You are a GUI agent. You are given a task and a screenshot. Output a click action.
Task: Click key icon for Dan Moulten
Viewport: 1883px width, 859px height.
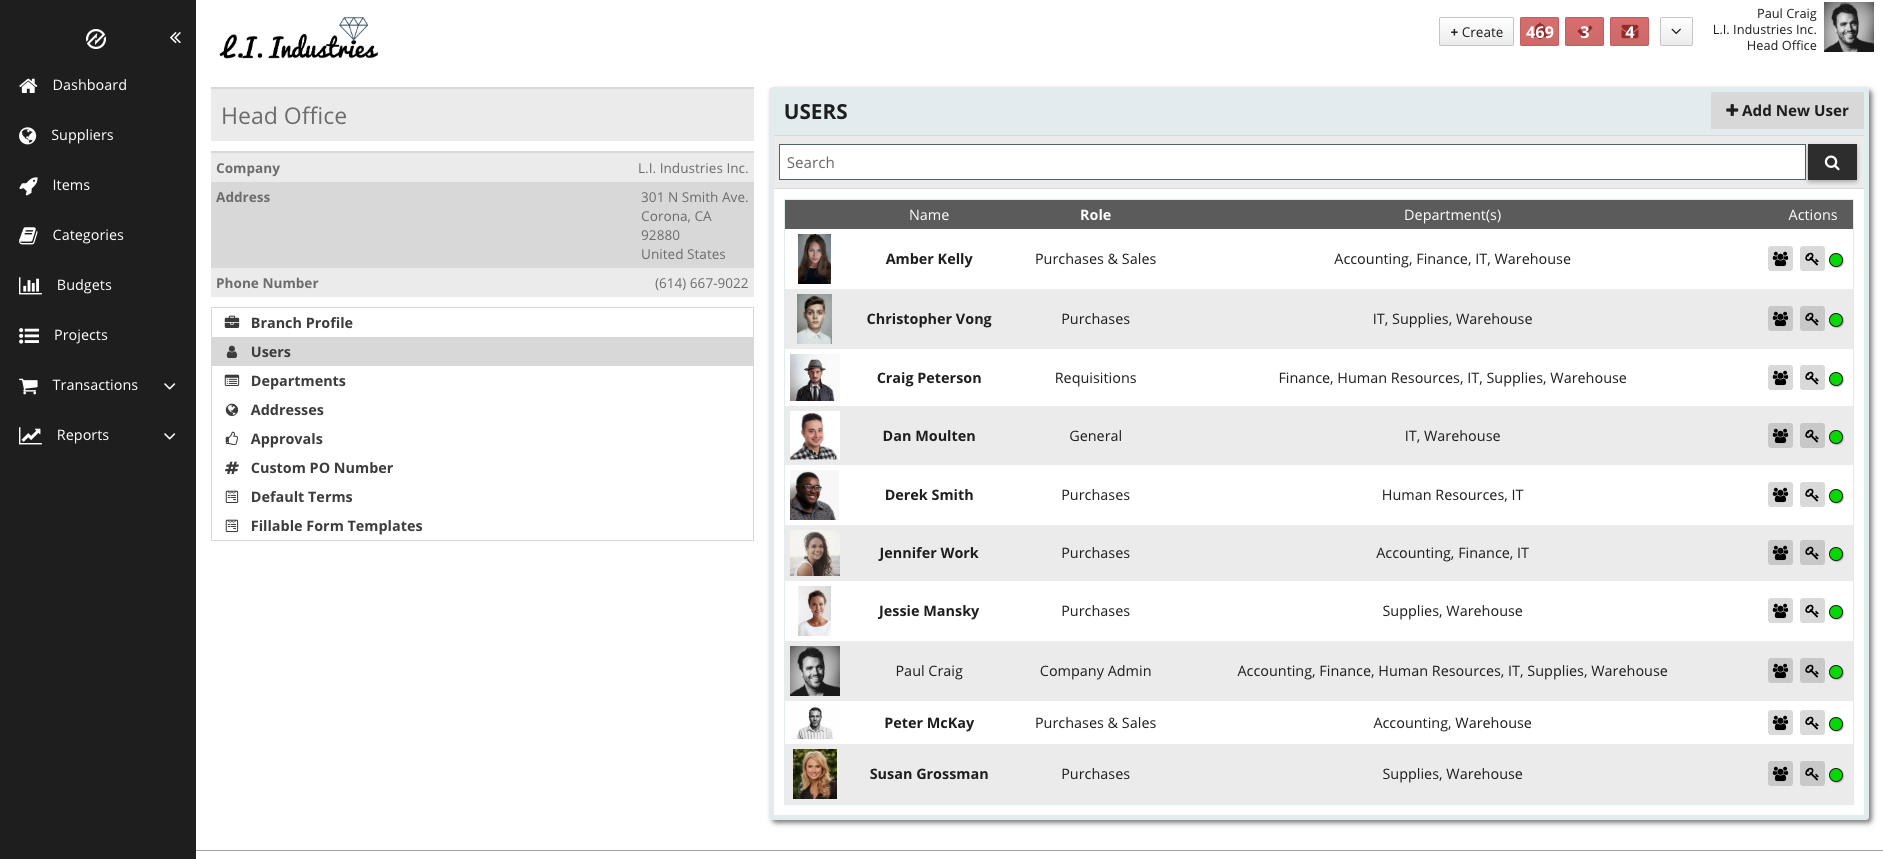1812,436
